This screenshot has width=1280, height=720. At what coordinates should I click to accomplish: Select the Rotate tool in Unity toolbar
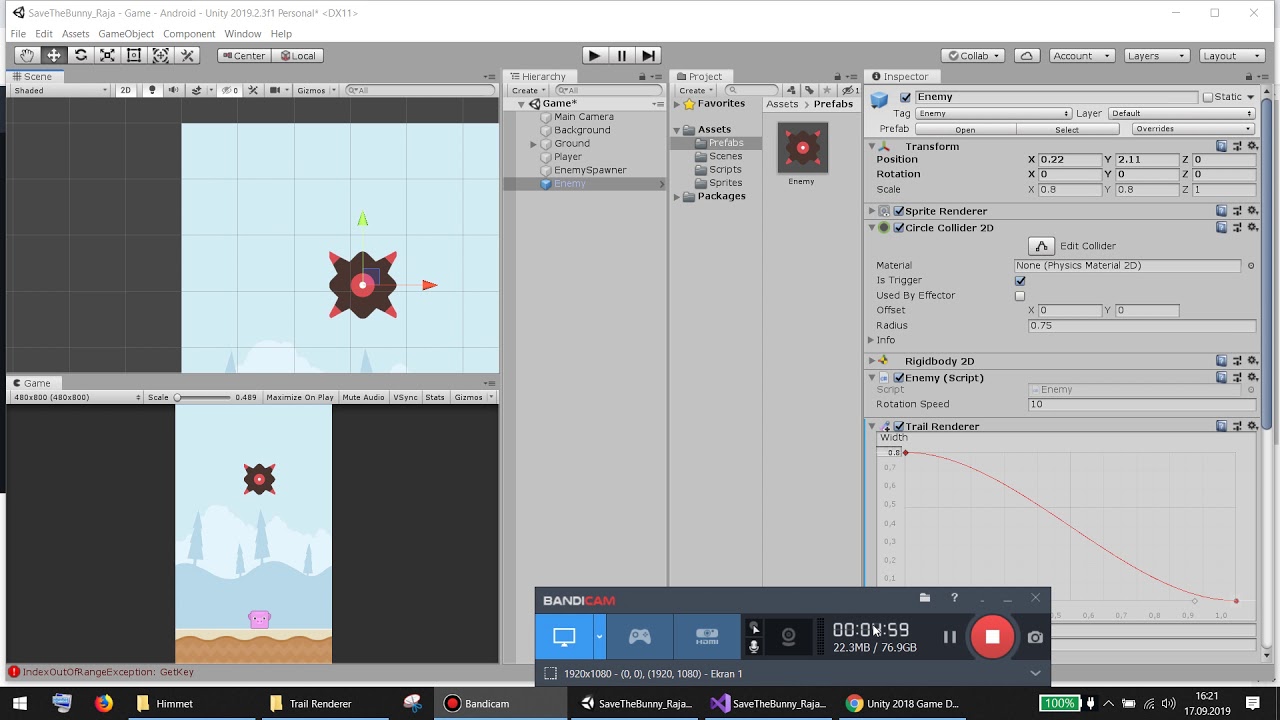pos(81,56)
